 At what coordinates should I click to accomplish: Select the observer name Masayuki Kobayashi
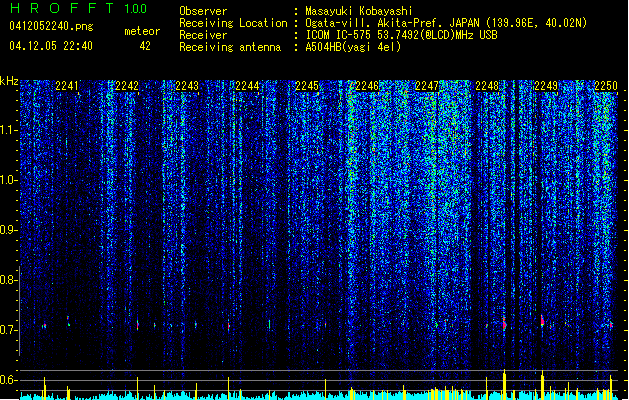[359, 11]
